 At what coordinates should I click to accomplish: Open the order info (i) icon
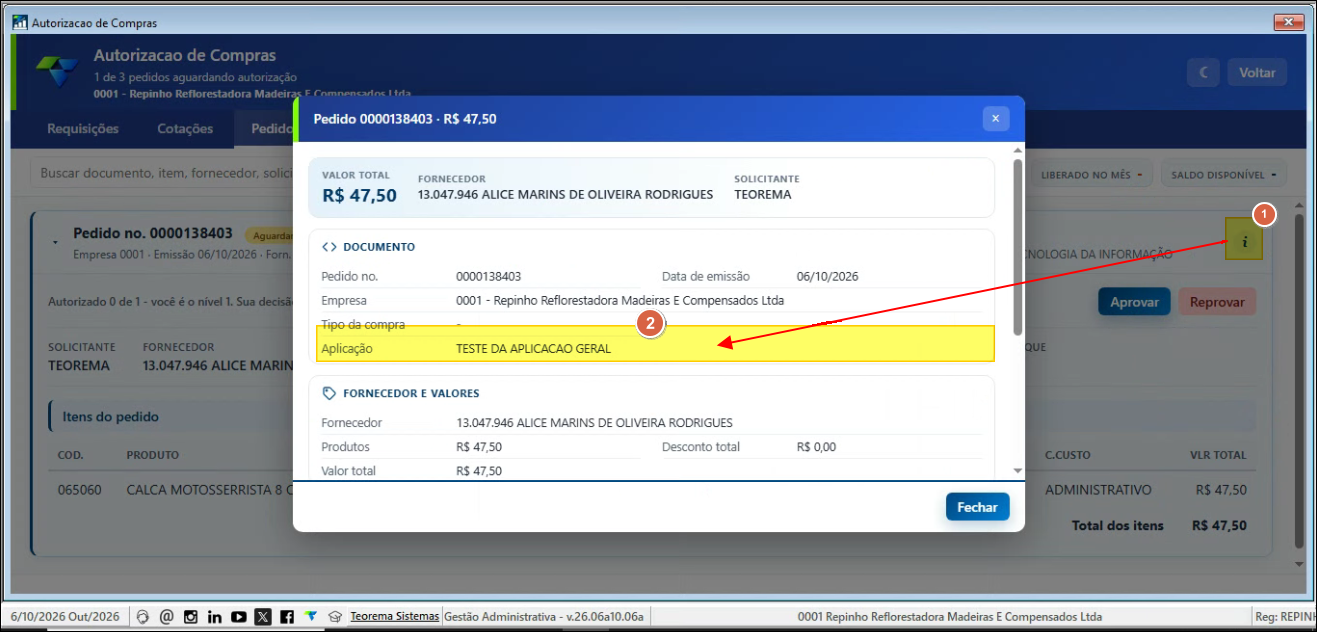coord(1244,241)
